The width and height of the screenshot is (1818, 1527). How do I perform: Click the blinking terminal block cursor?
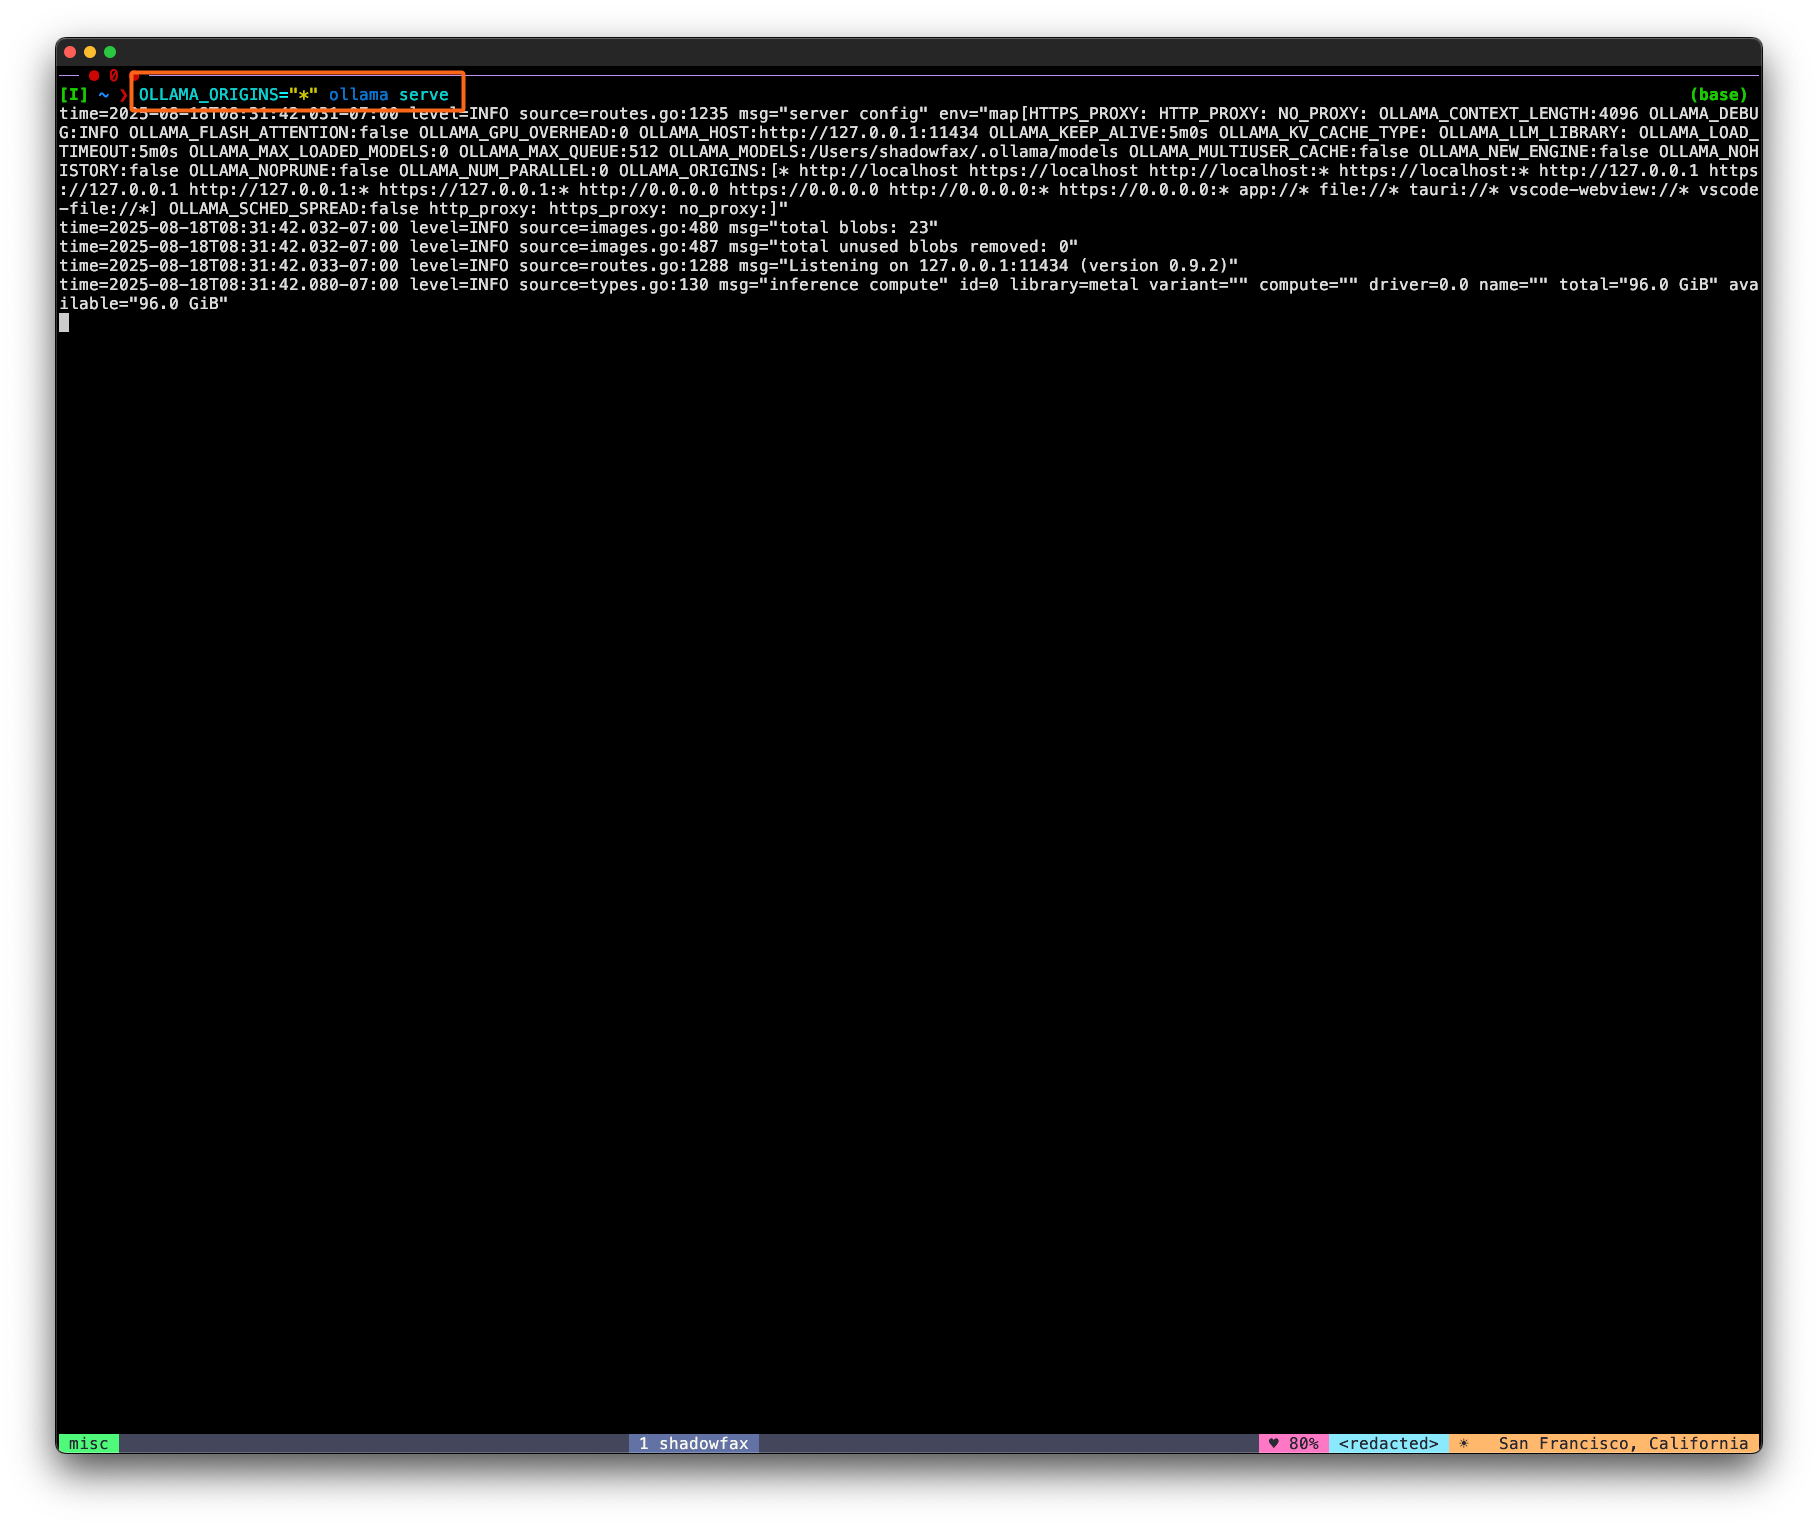66,322
